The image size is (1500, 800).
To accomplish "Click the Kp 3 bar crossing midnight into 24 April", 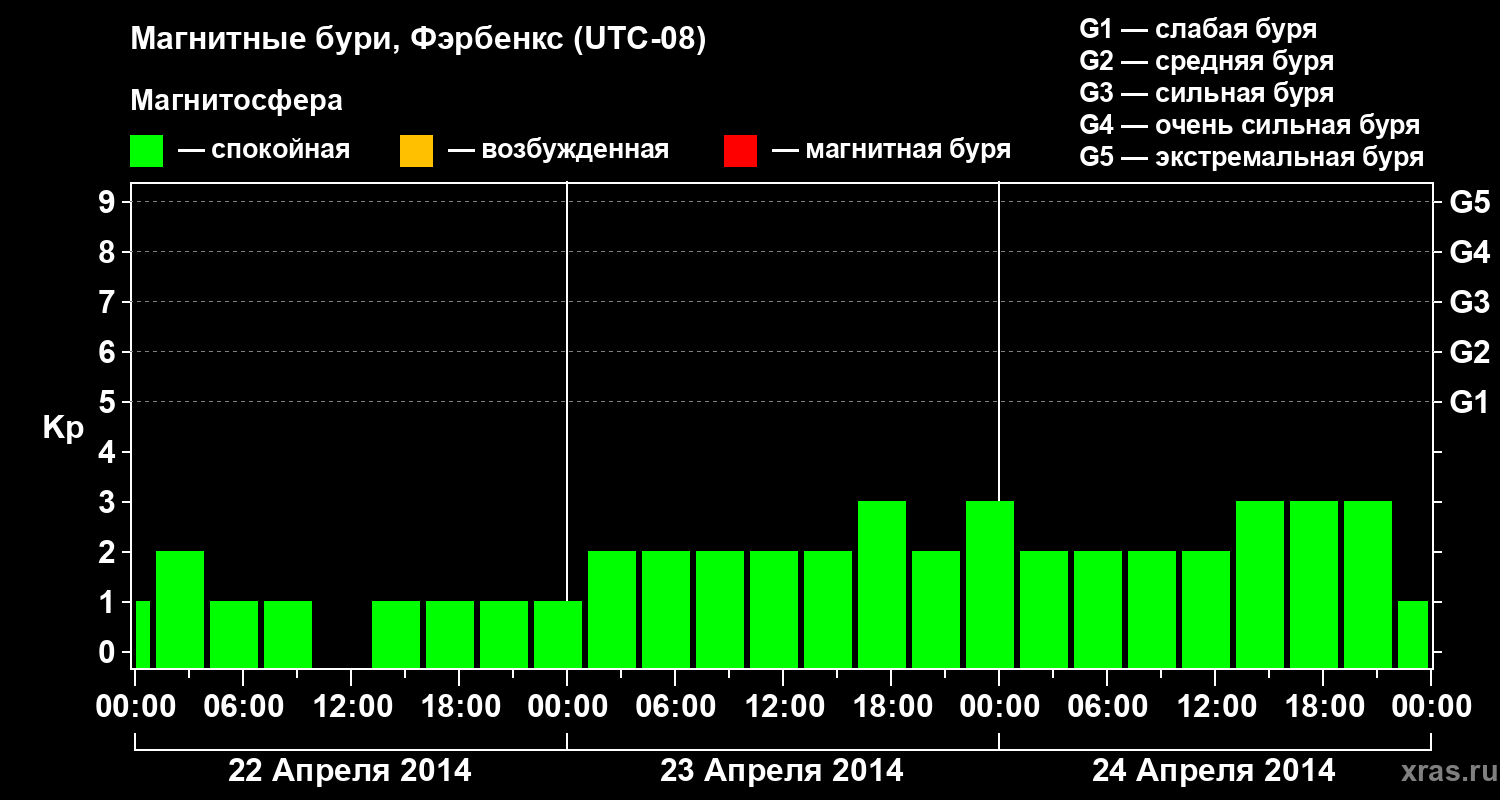I will click(990, 584).
